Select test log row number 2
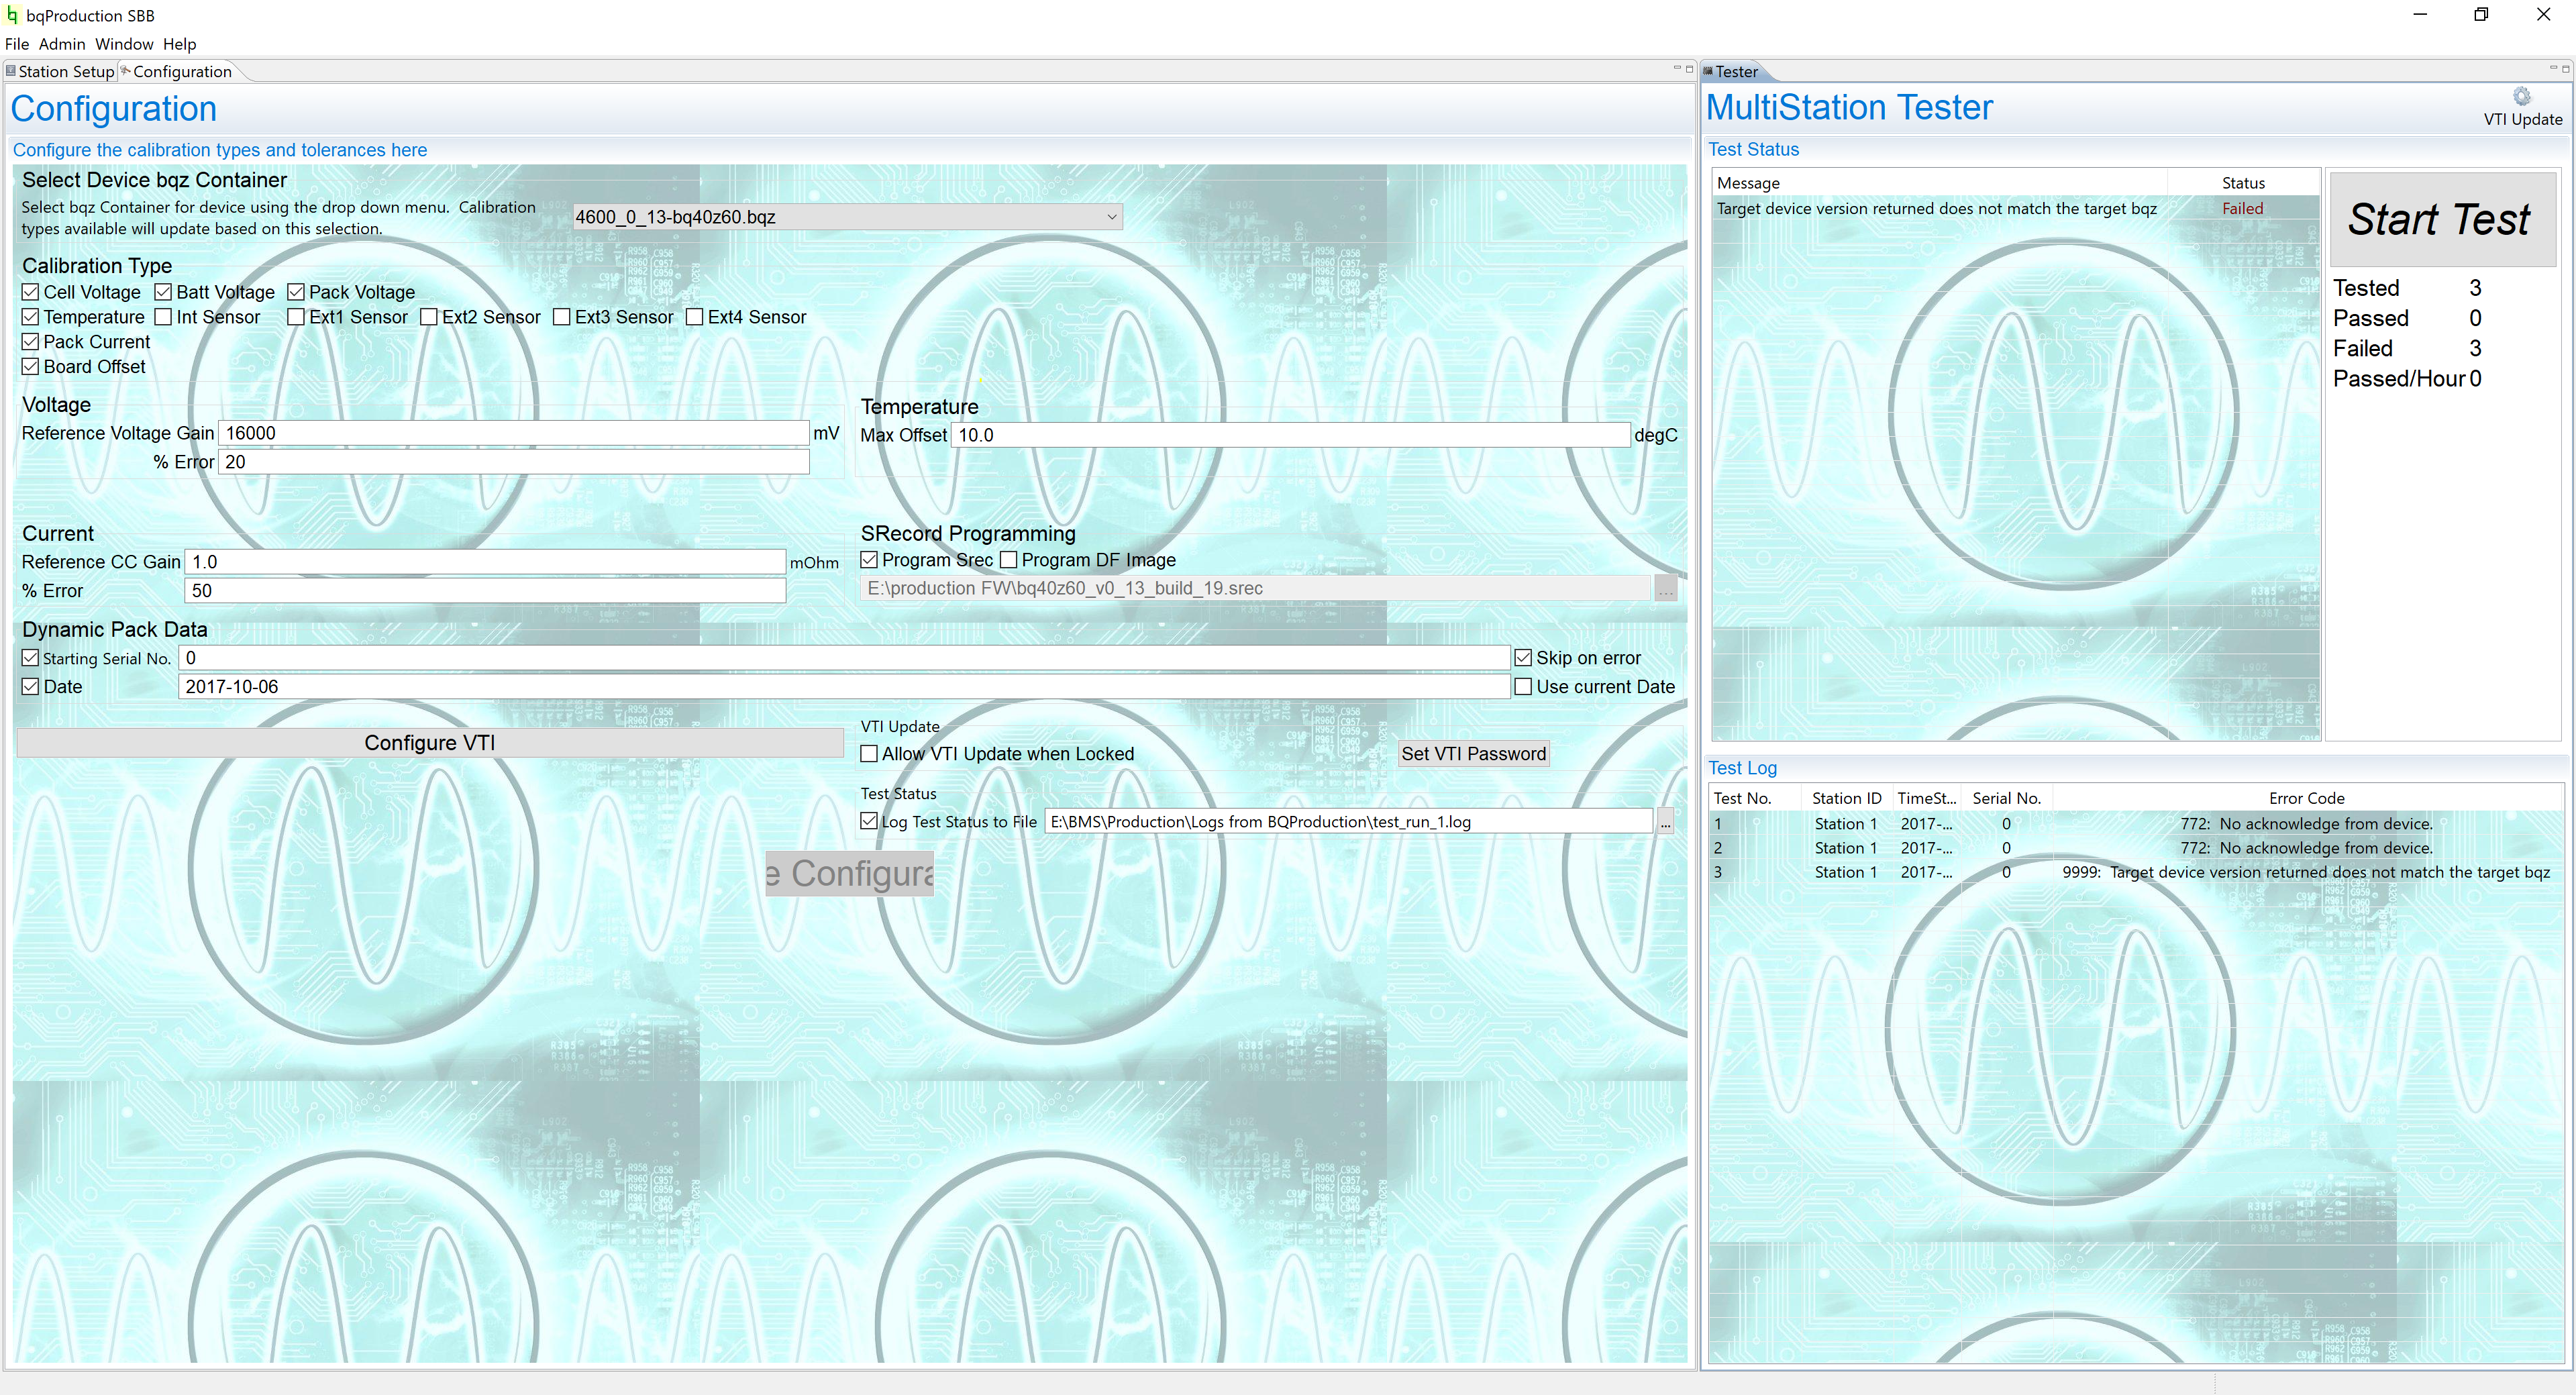The image size is (2576, 1395). point(2136,848)
